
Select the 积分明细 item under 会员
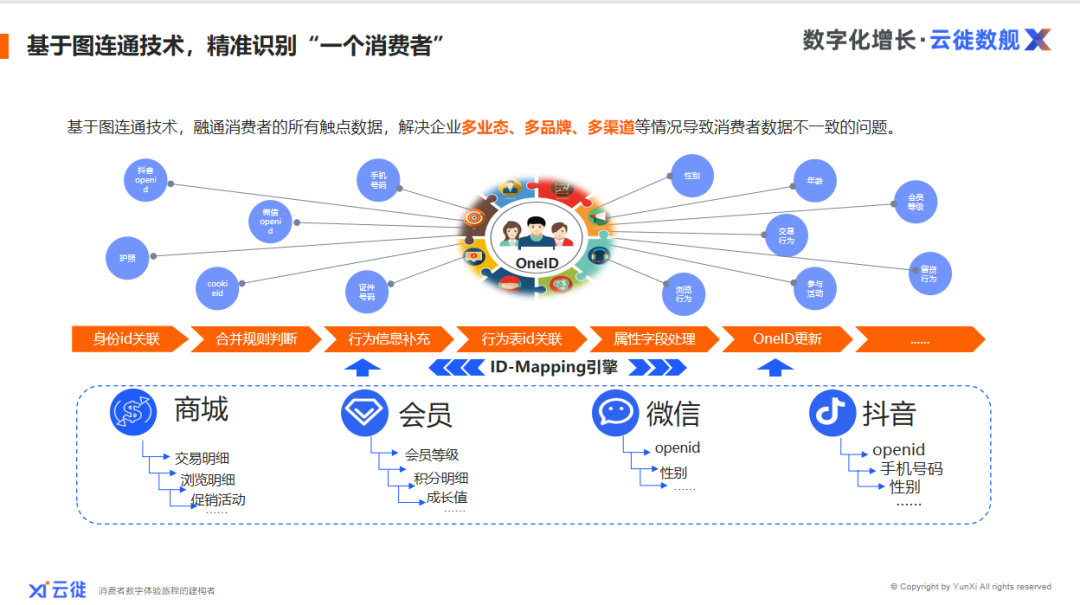[441, 478]
